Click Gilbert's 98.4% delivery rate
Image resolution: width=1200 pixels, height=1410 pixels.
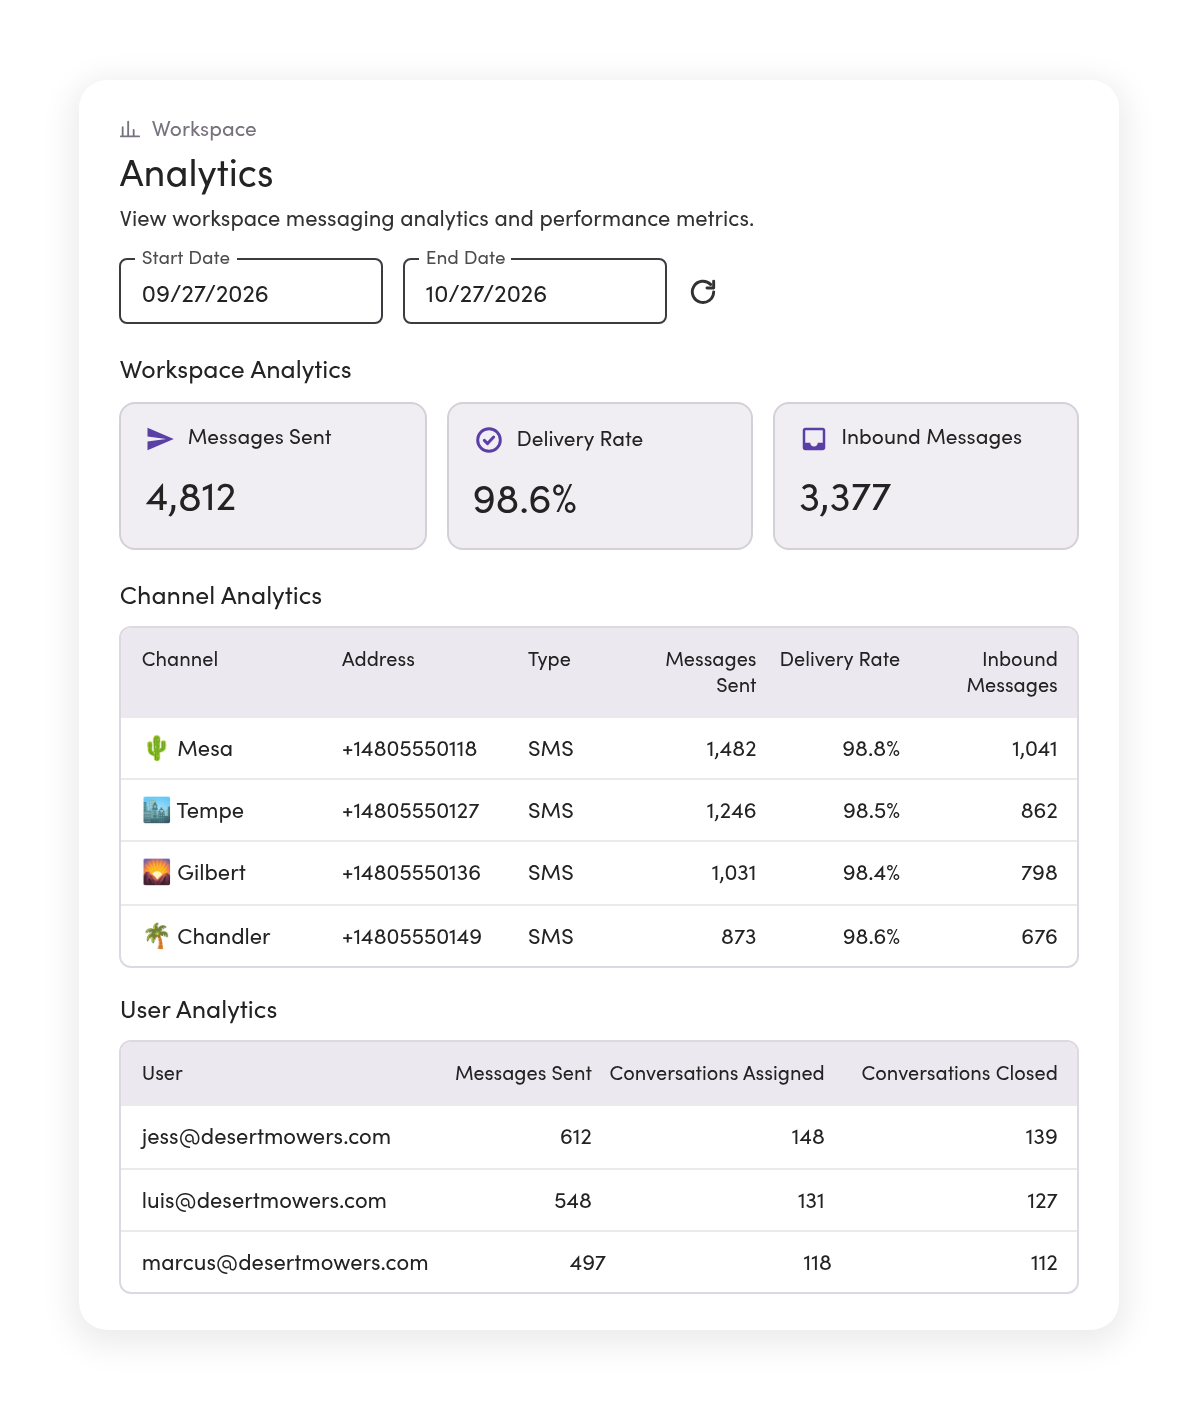[x=871, y=872]
